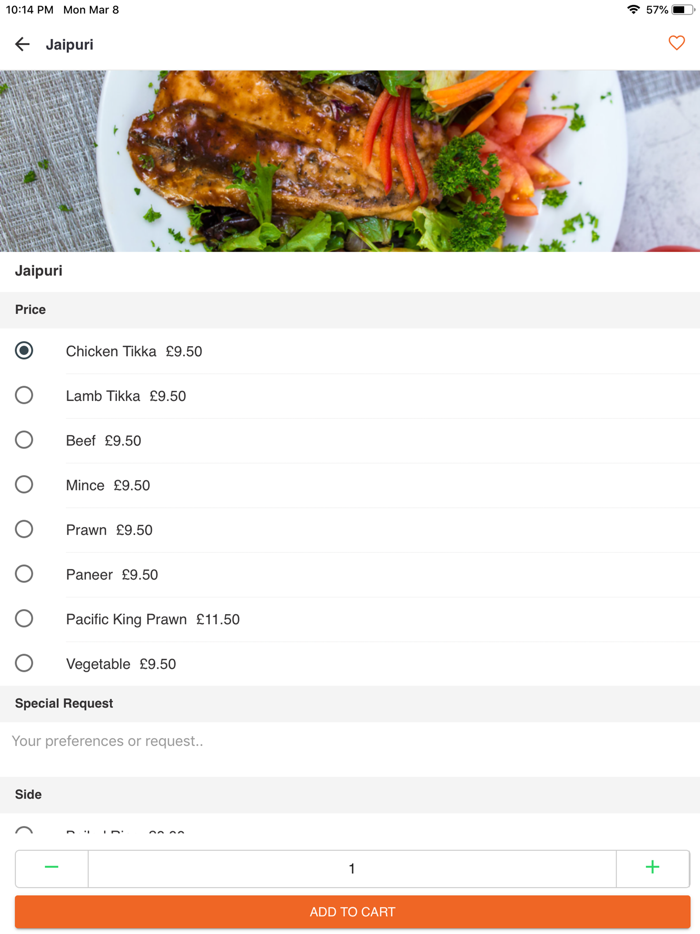Tap the battery indicator icon
The height and width of the screenshot is (934, 700).
(x=683, y=10)
